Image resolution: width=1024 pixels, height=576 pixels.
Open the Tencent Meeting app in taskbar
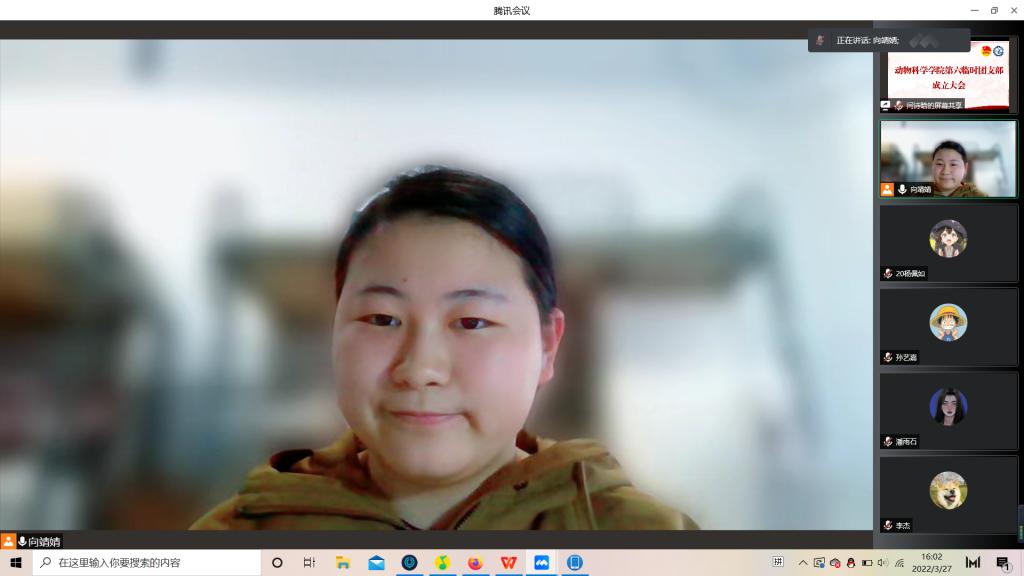541,563
